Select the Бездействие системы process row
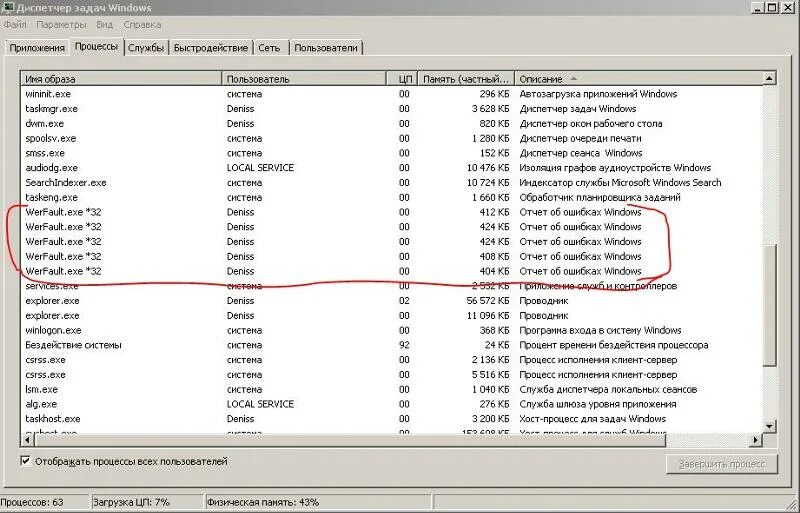Viewport: 800px width, 513px height. point(392,345)
